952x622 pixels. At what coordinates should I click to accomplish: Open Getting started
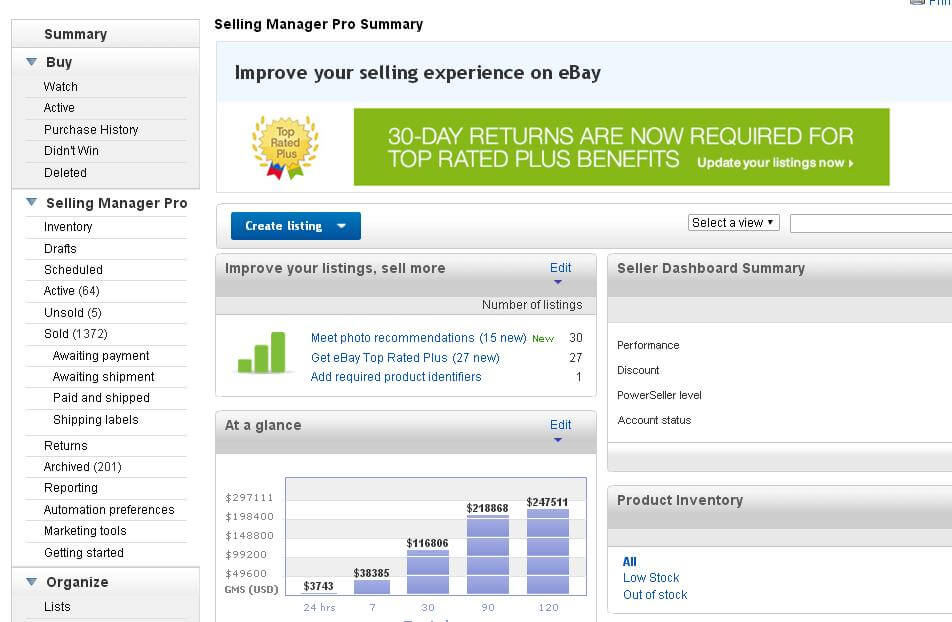[x=84, y=553]
